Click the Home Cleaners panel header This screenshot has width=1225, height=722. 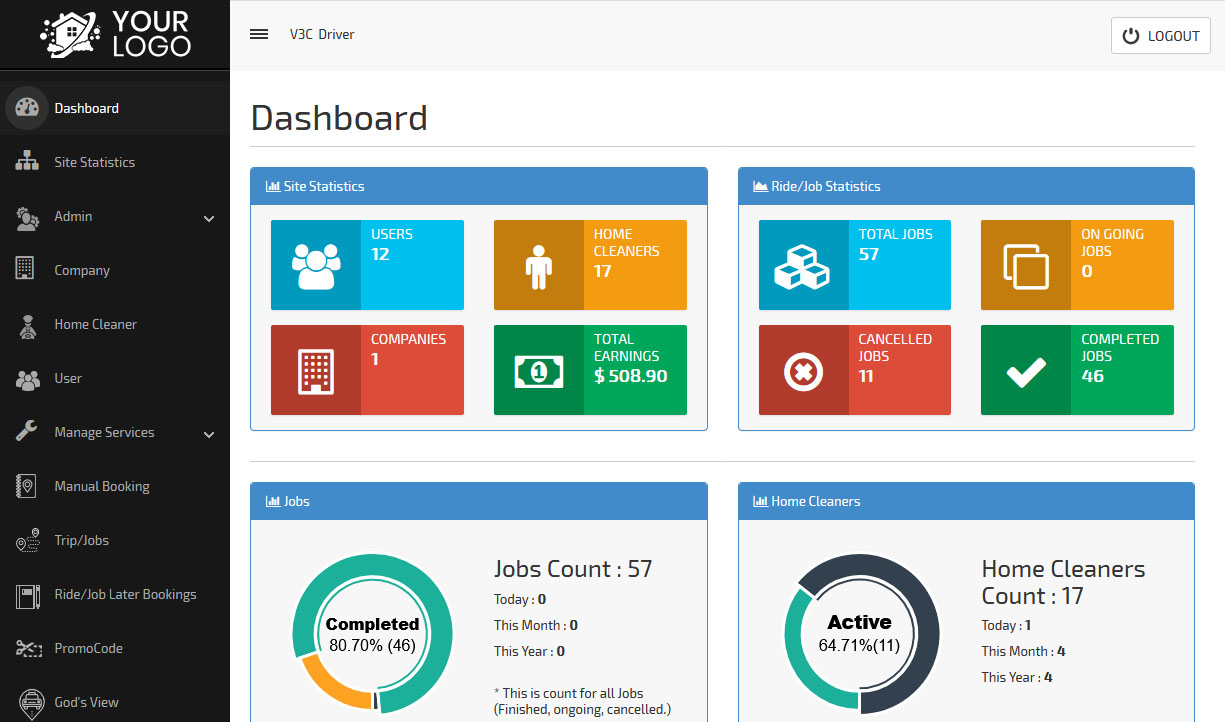tap(966, 501)
